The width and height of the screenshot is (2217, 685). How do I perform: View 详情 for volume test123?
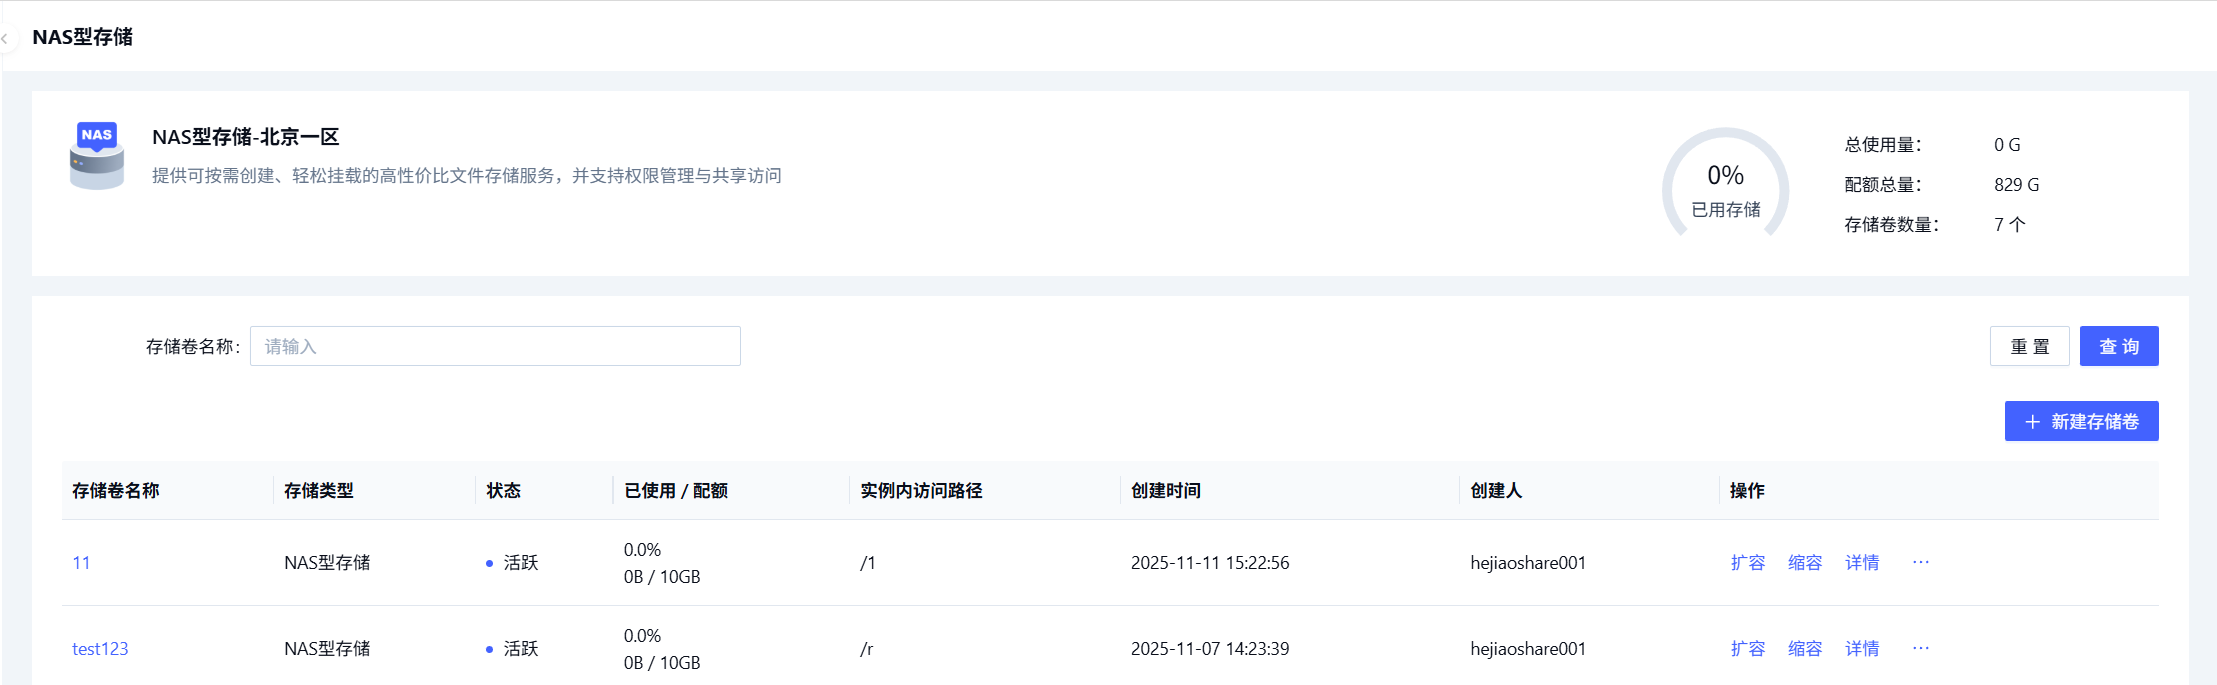click(x=1862, y=649)
